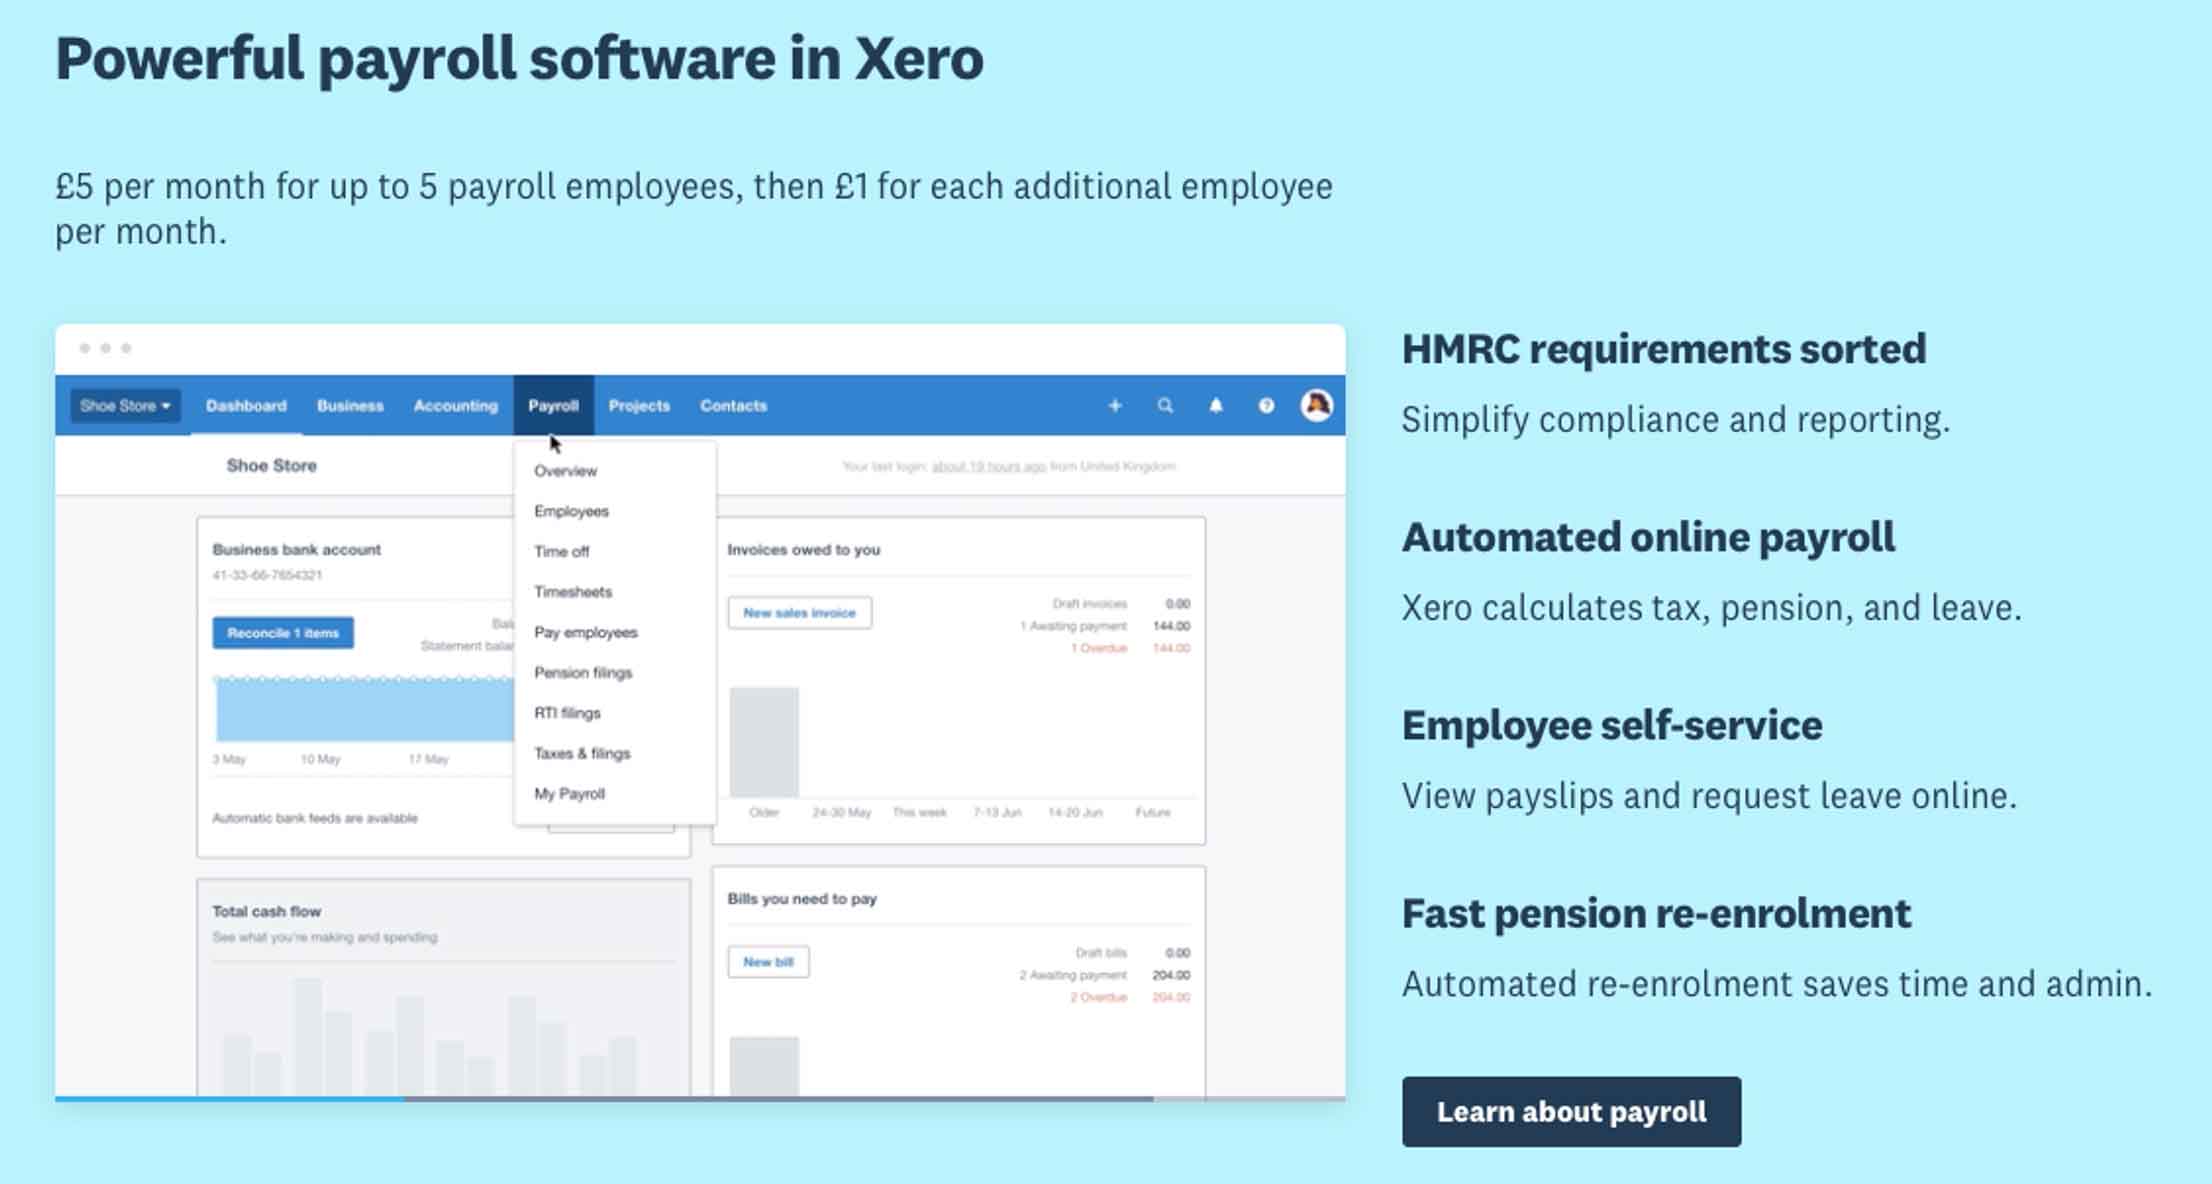Viewport: 2212px width, 1184px height.
Task: Select Overview in the Payroll dropdown
Action: click(x=565, y=471)
